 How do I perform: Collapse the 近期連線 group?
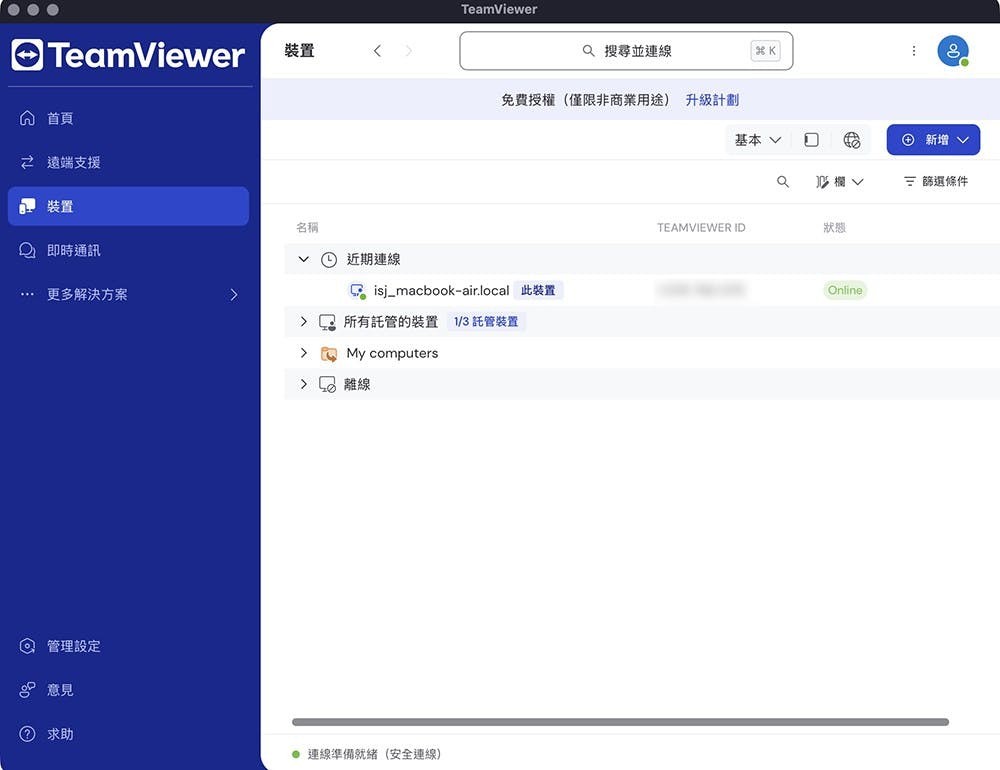pos(304,259)
